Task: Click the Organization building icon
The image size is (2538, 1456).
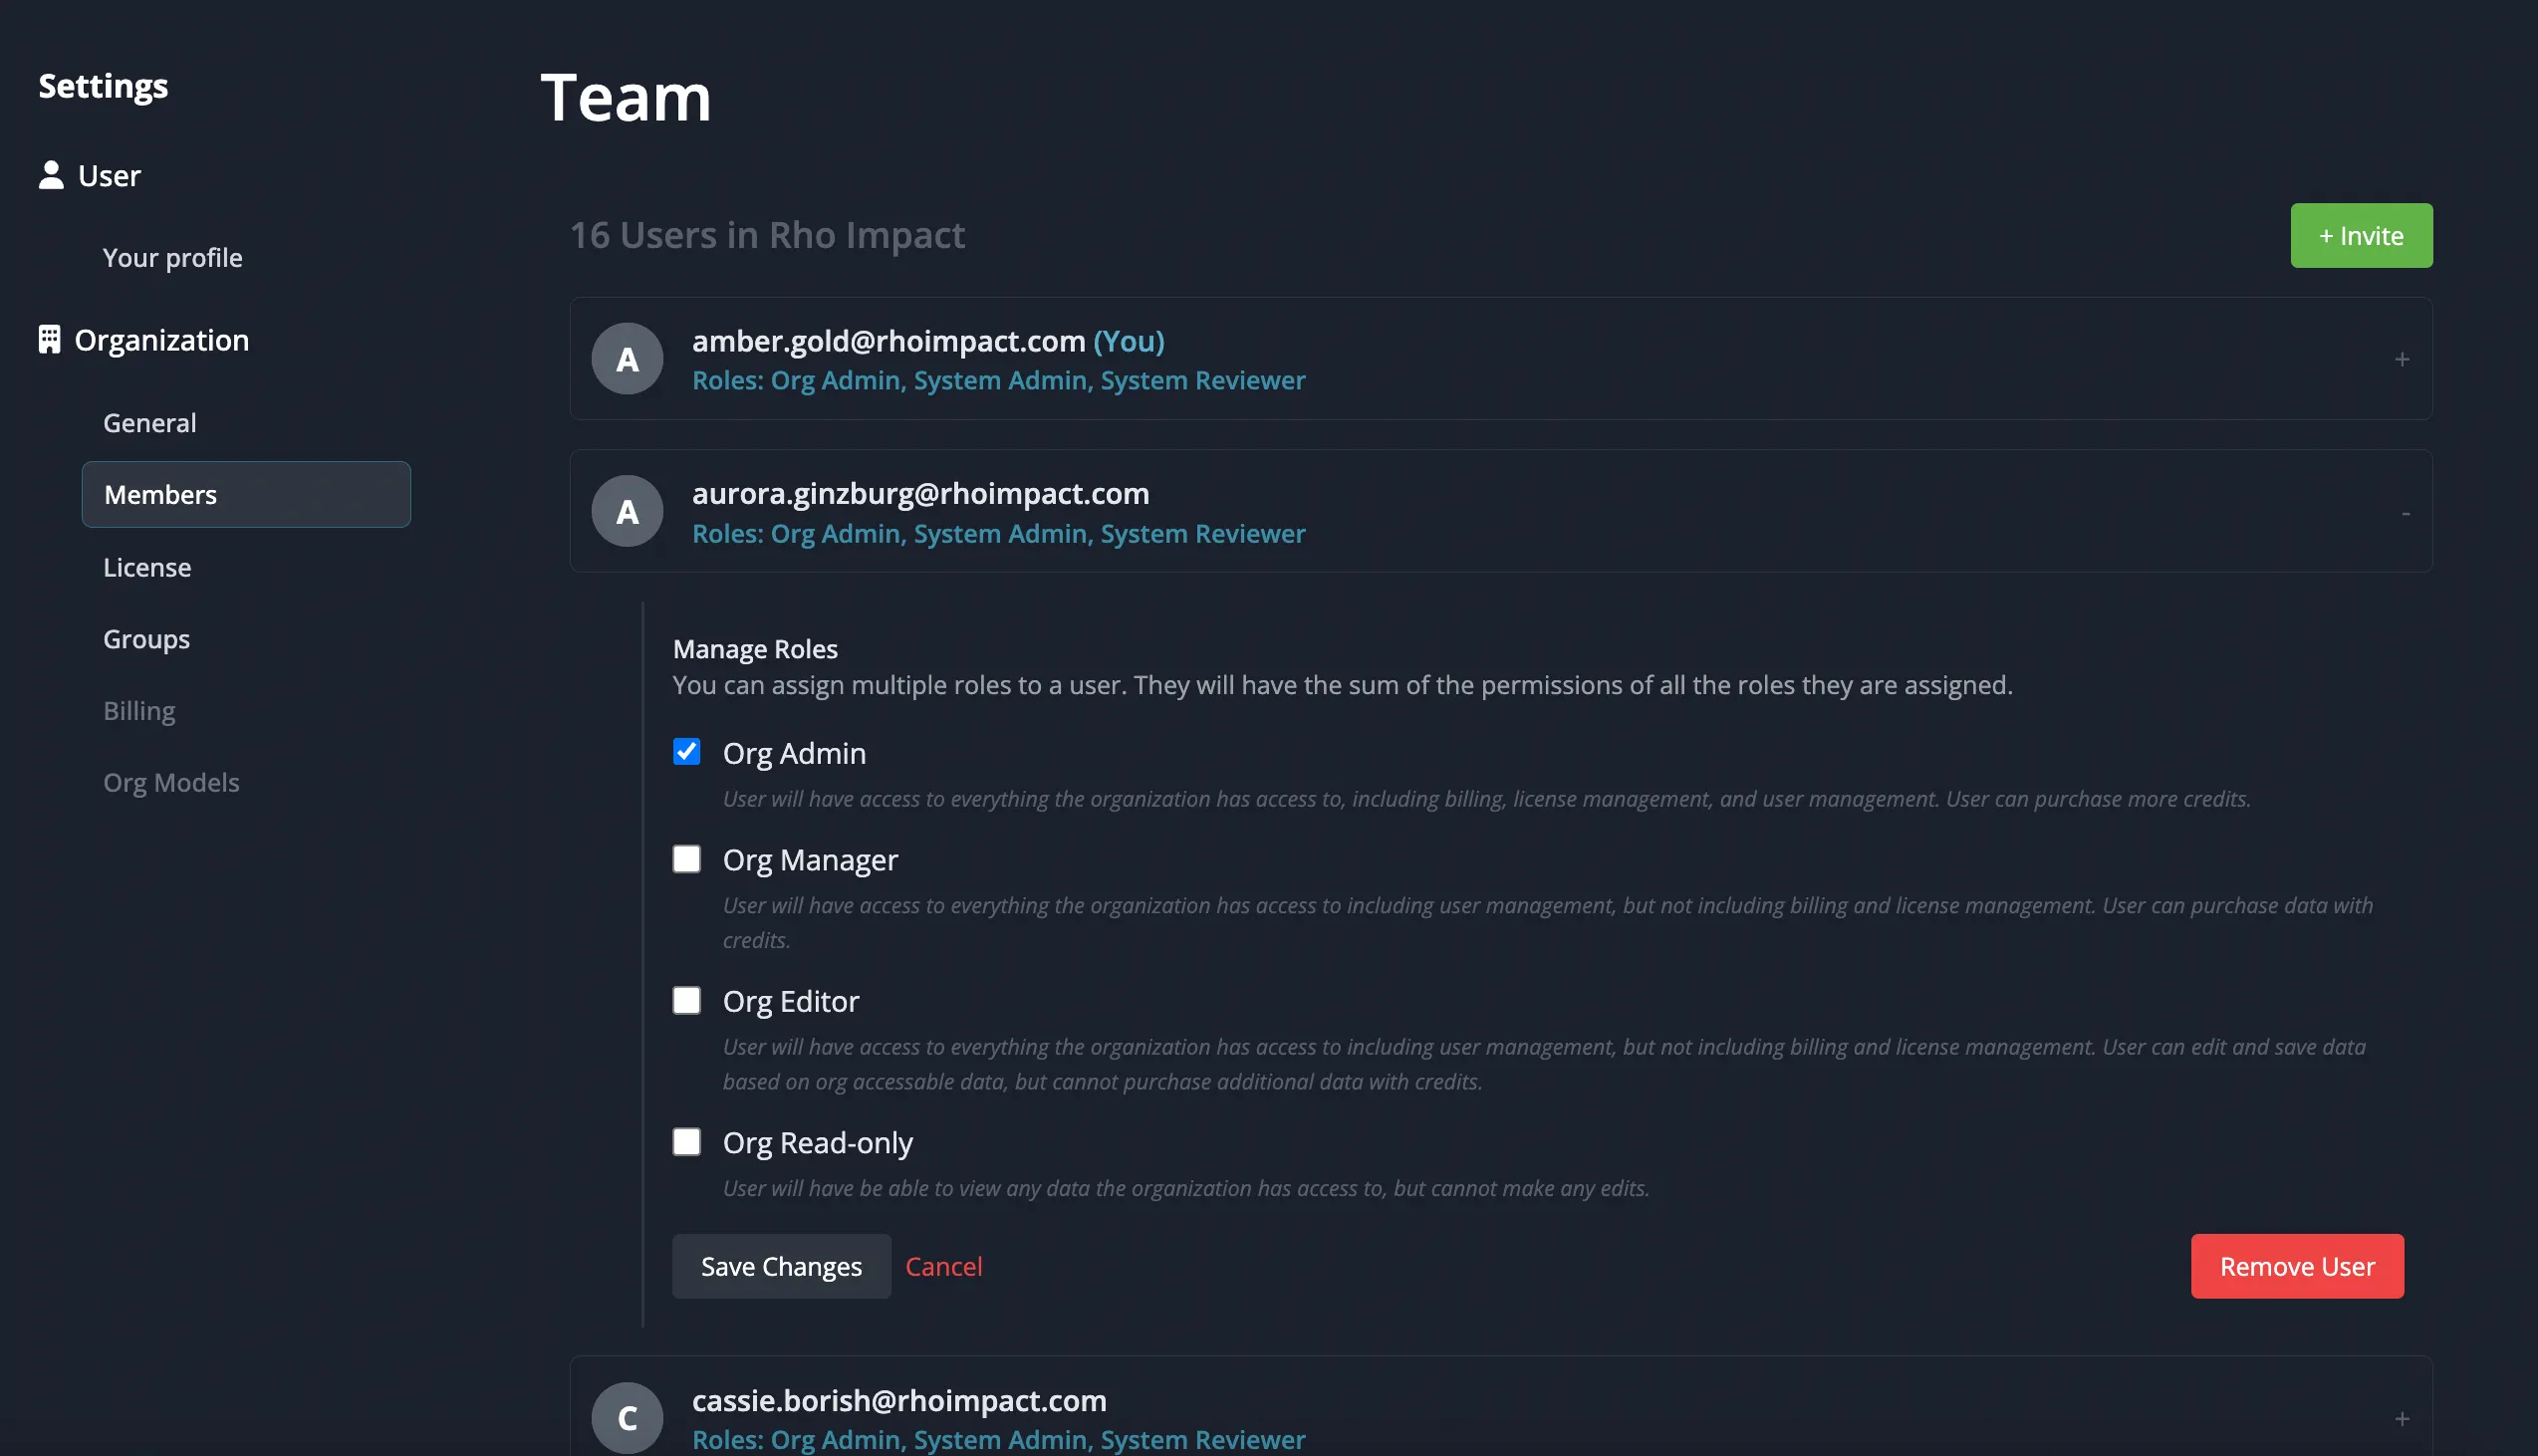Action: point(49,339)
